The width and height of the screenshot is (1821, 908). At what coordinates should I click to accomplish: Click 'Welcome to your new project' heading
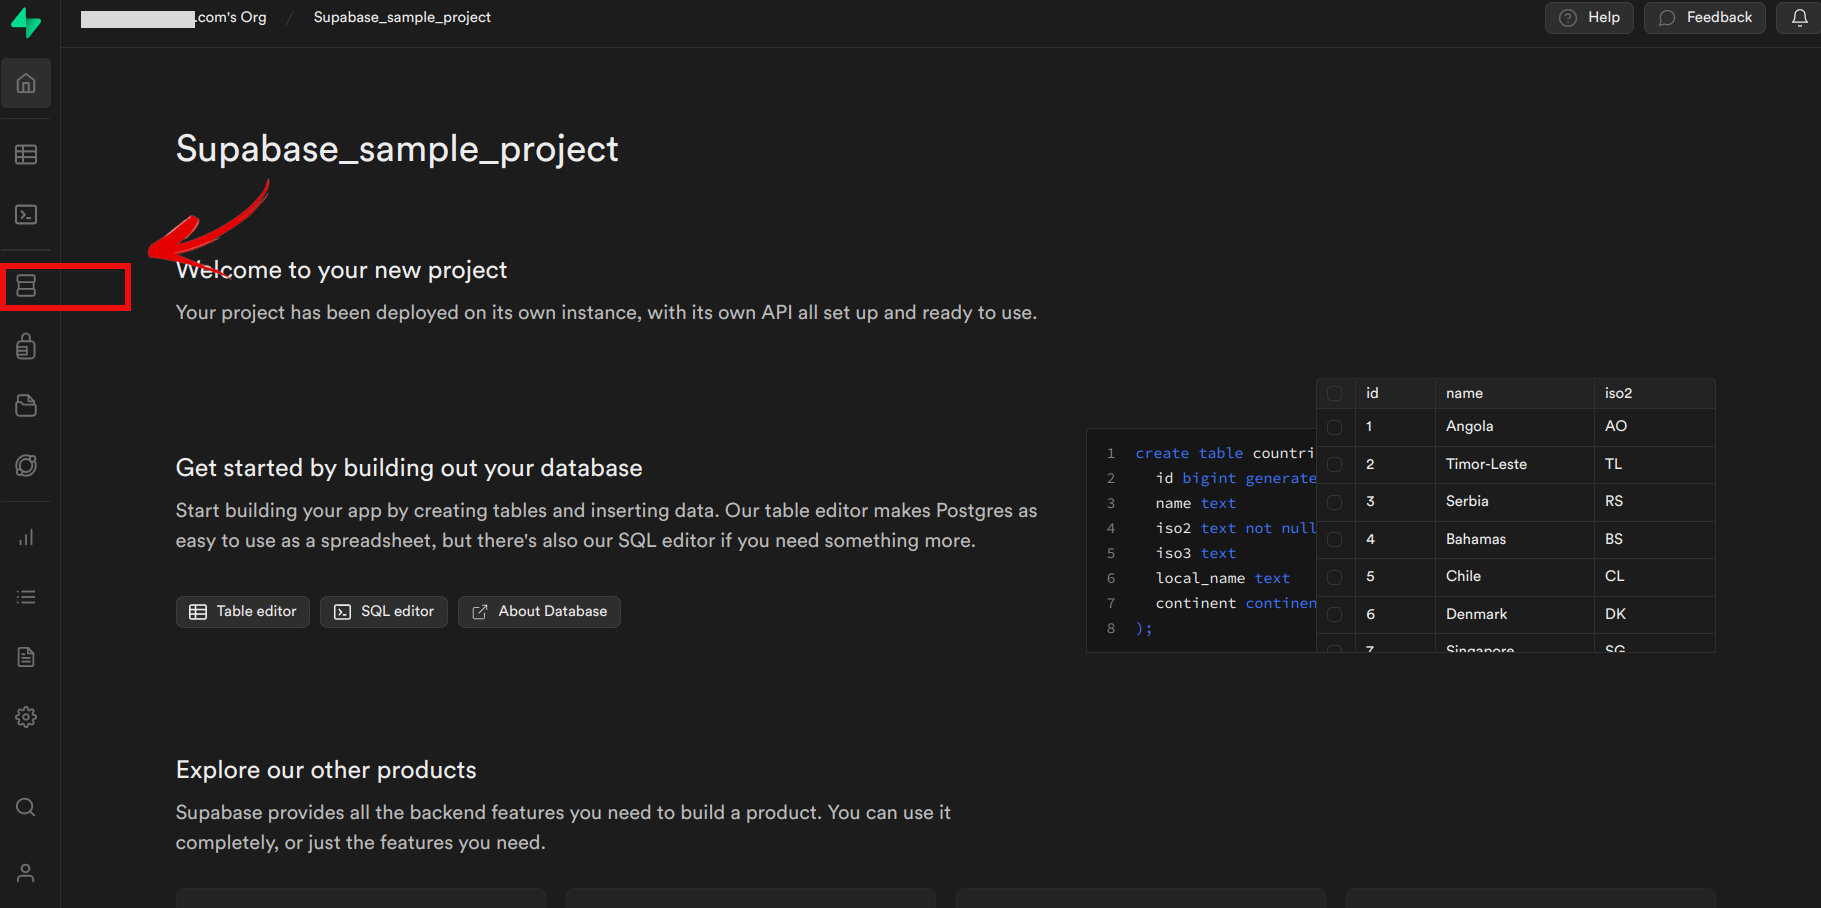click(x=342, y=271)
